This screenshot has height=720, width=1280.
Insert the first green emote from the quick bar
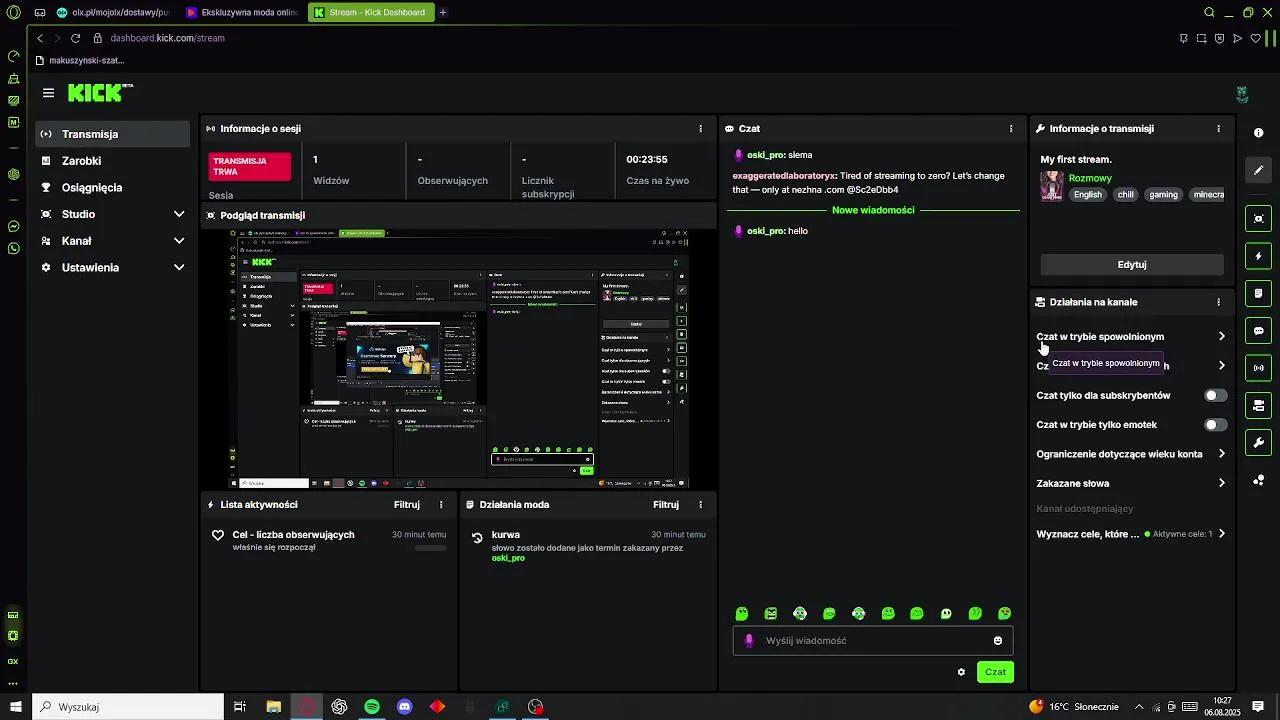pyautogui.click(x=742, y=614)
